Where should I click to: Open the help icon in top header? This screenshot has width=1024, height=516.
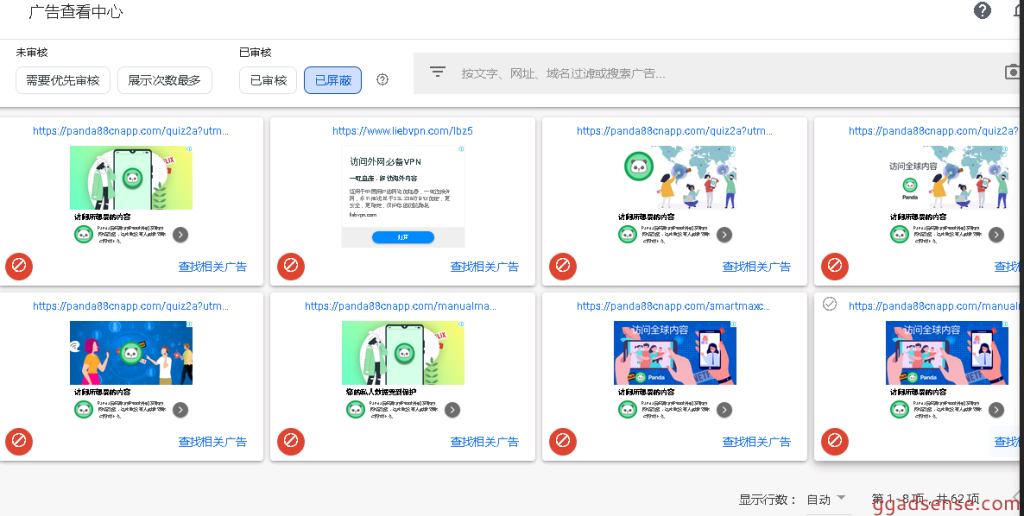point(982,11)
